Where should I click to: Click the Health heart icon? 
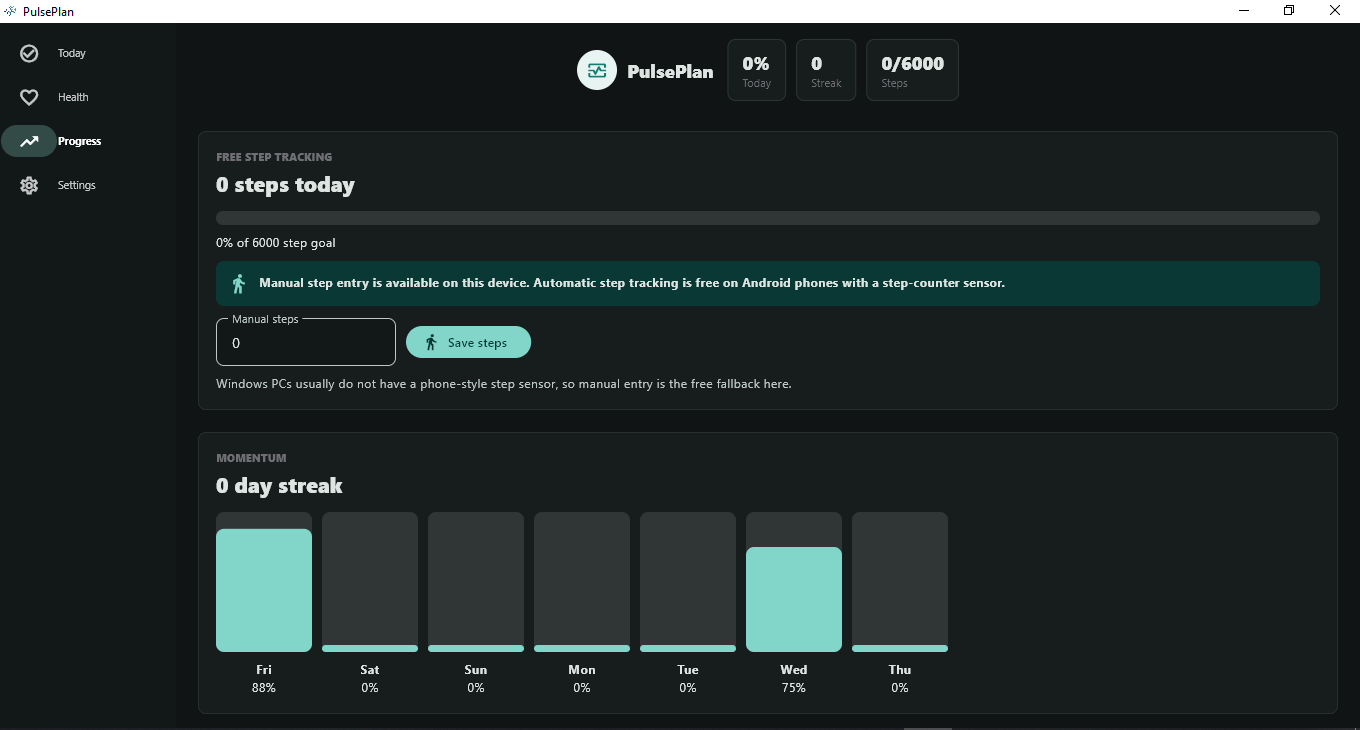coord(29,97)
